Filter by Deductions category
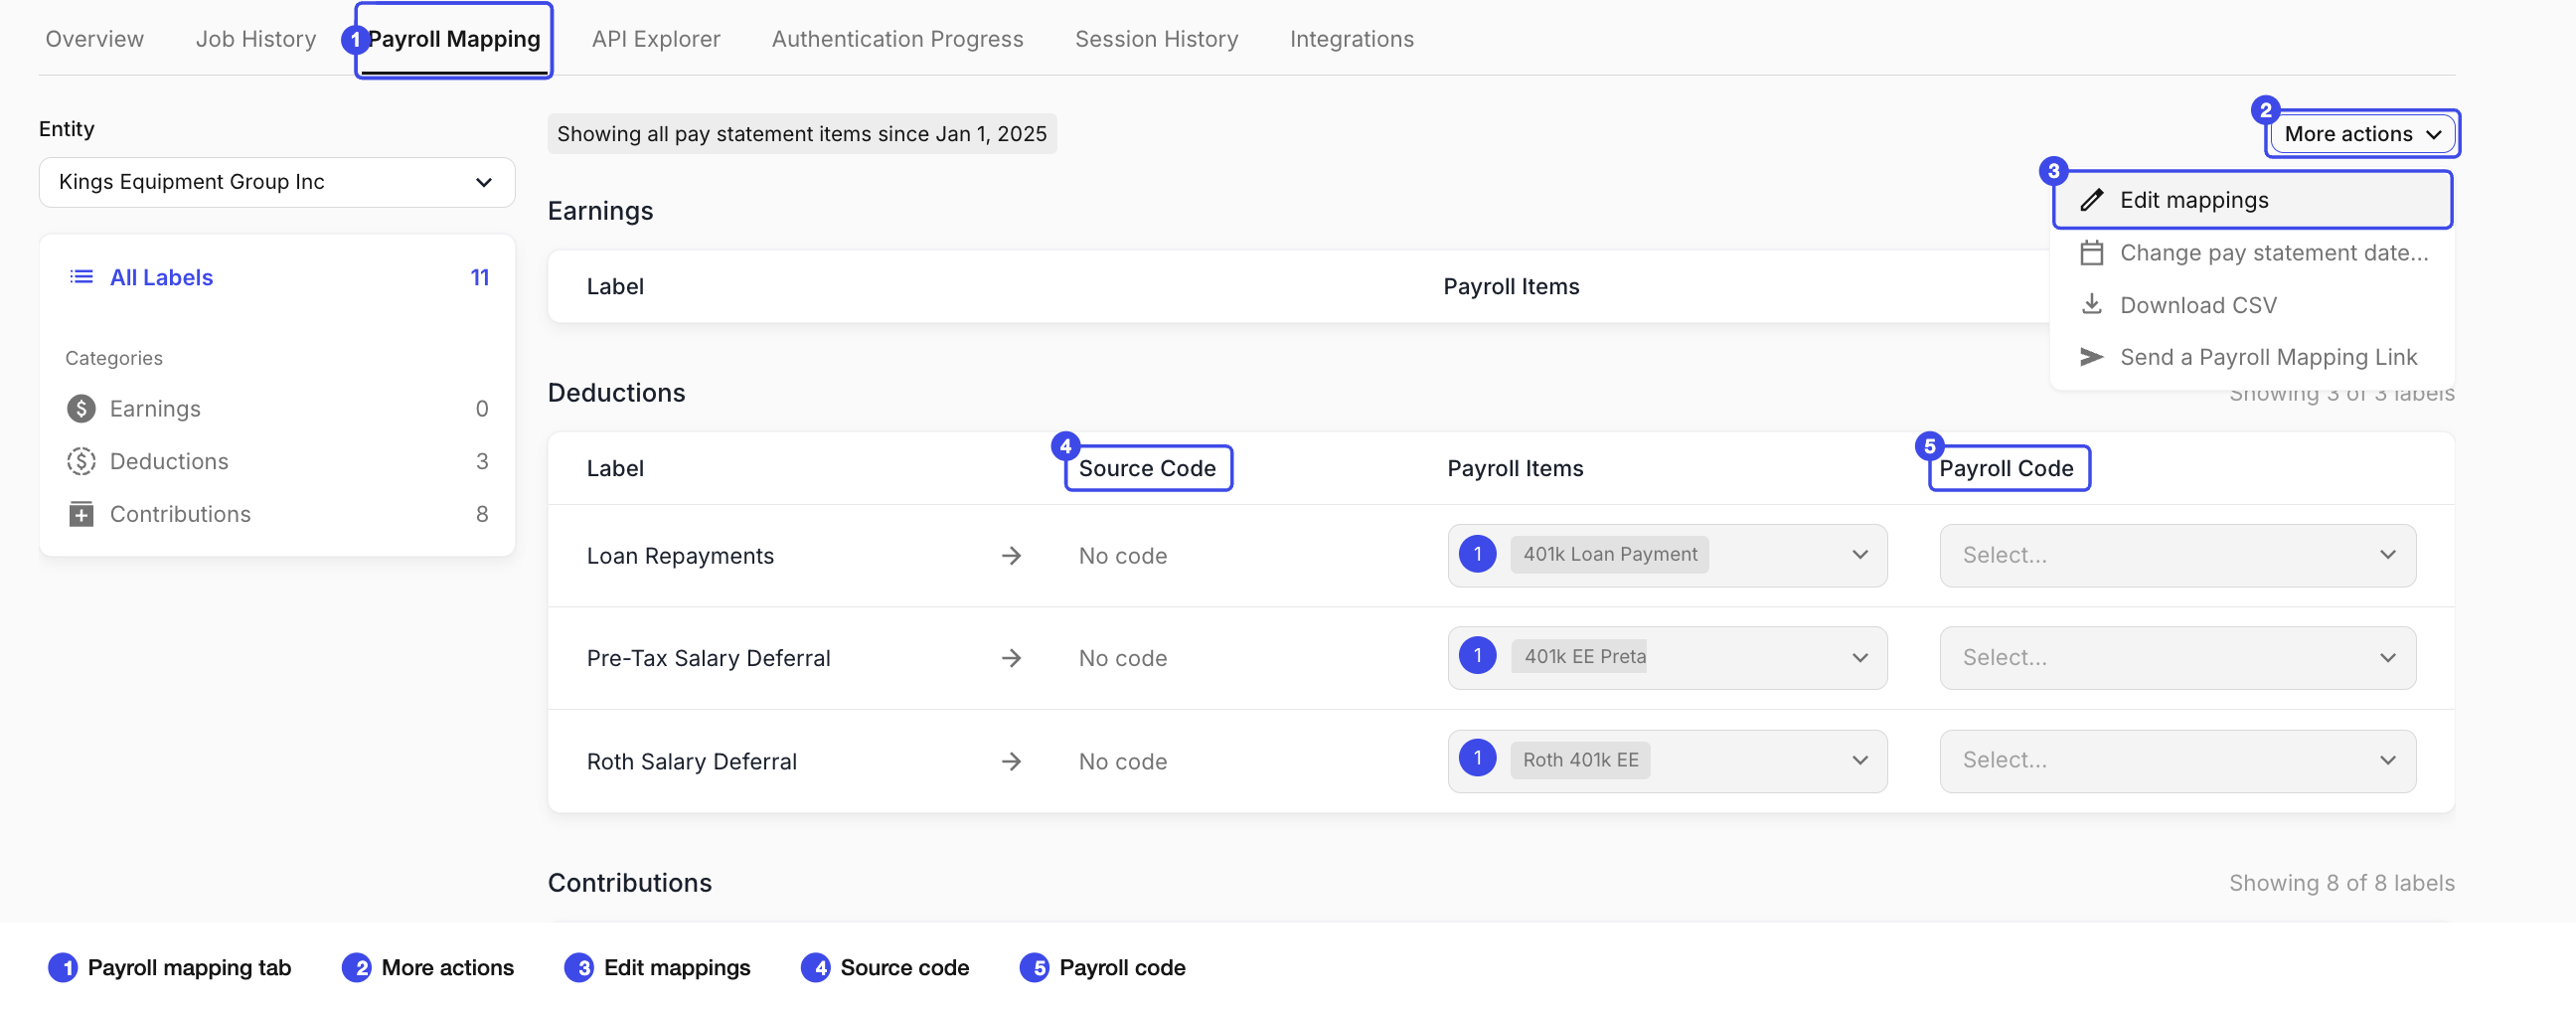 pos(277,461)
